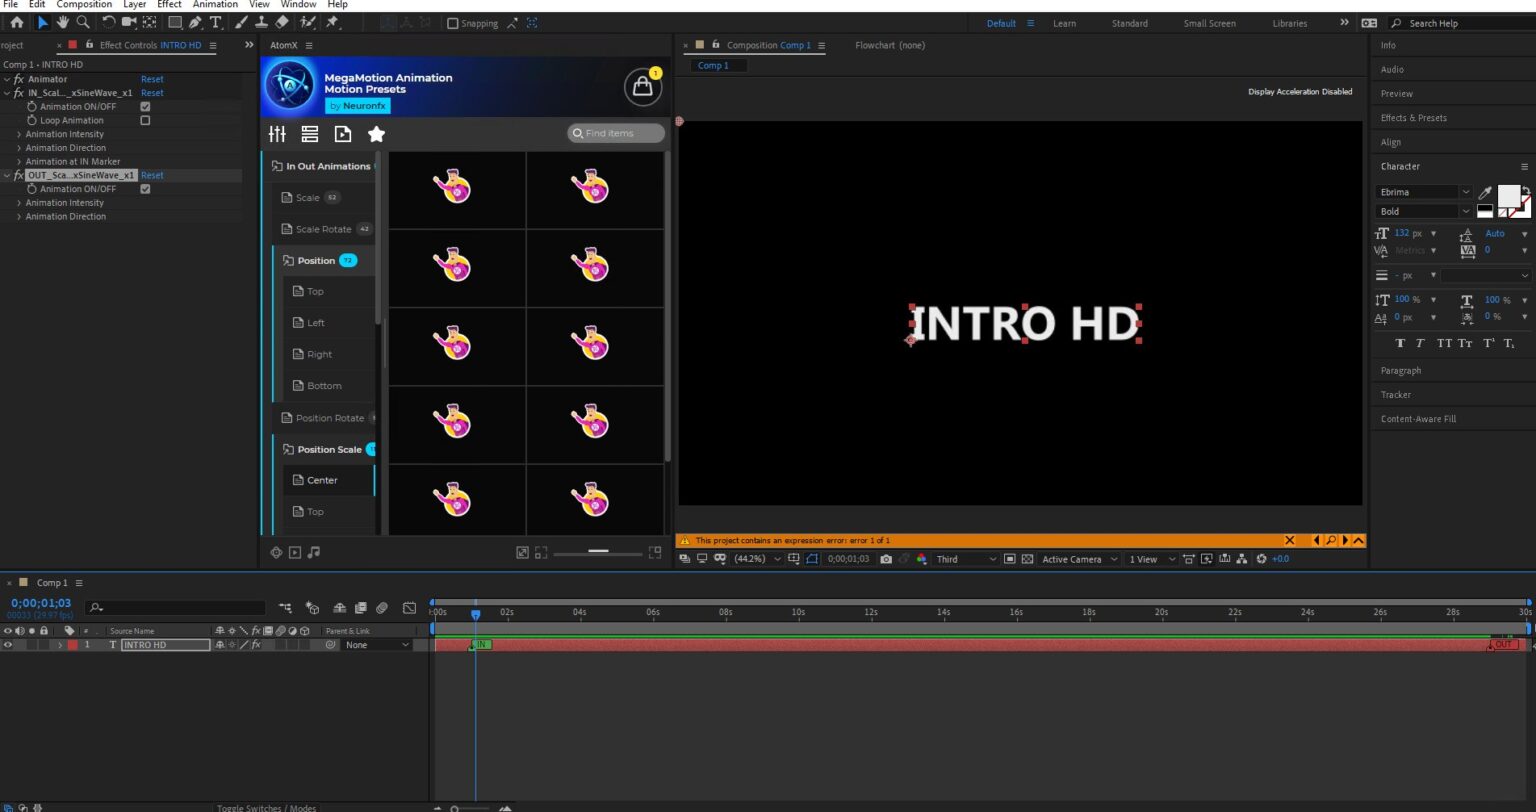Select the Clone Stamp tool
This screenshot has width=1536, height=812.
click(261, 22)
